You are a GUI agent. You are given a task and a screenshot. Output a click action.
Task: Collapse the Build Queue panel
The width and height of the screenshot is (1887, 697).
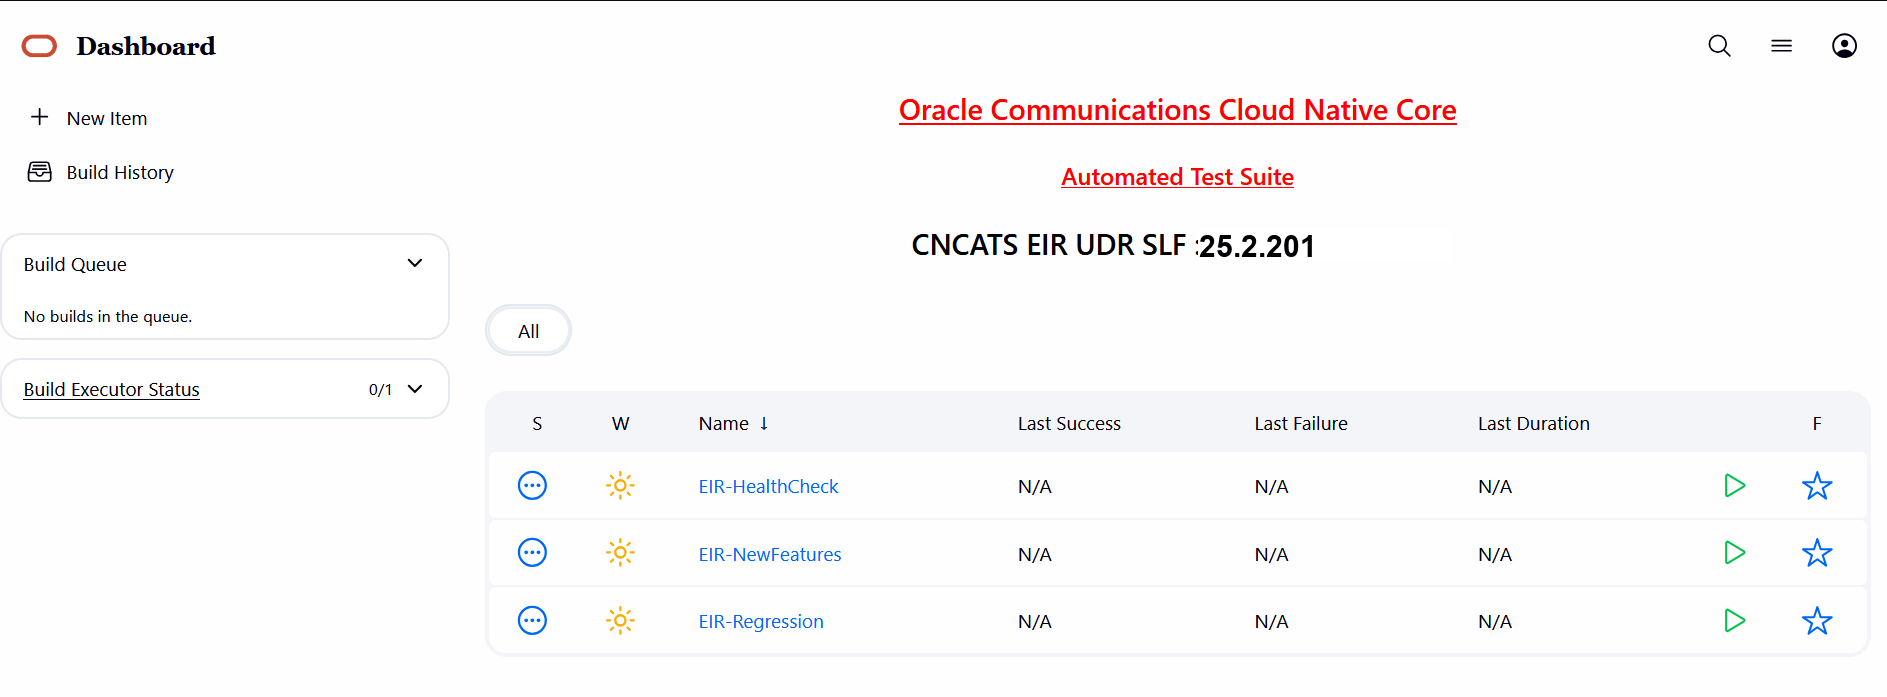tap(415, 263)
